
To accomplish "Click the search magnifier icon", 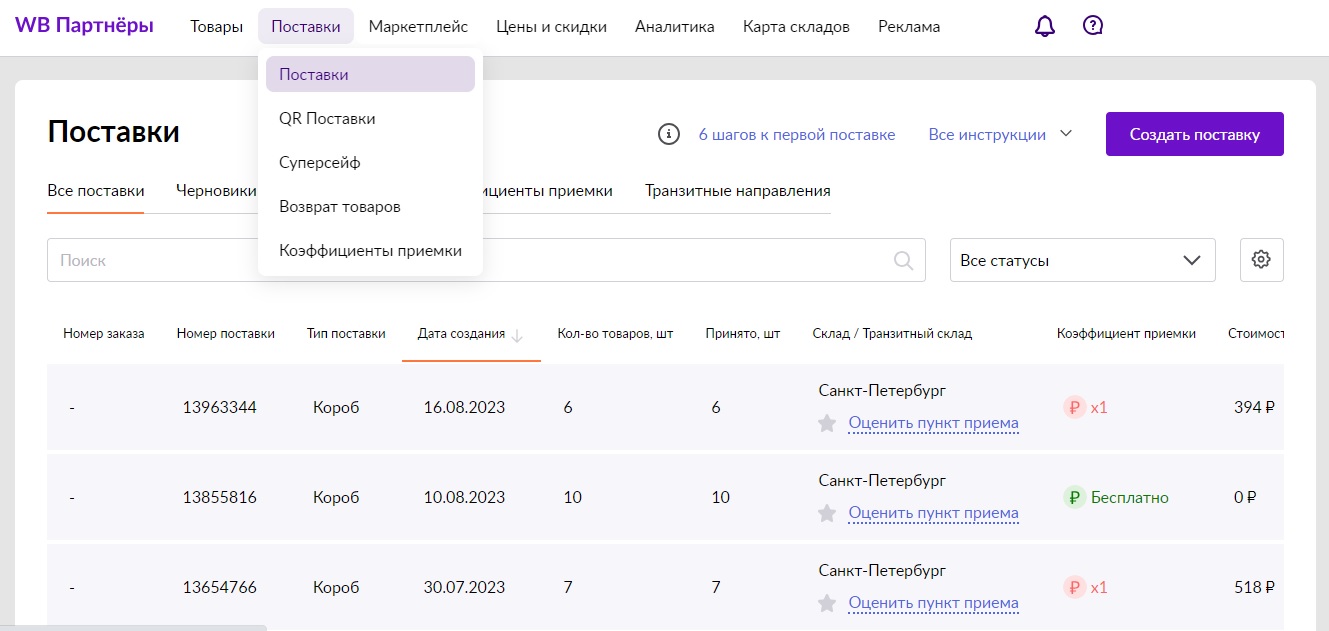I will tap(903, 260).
